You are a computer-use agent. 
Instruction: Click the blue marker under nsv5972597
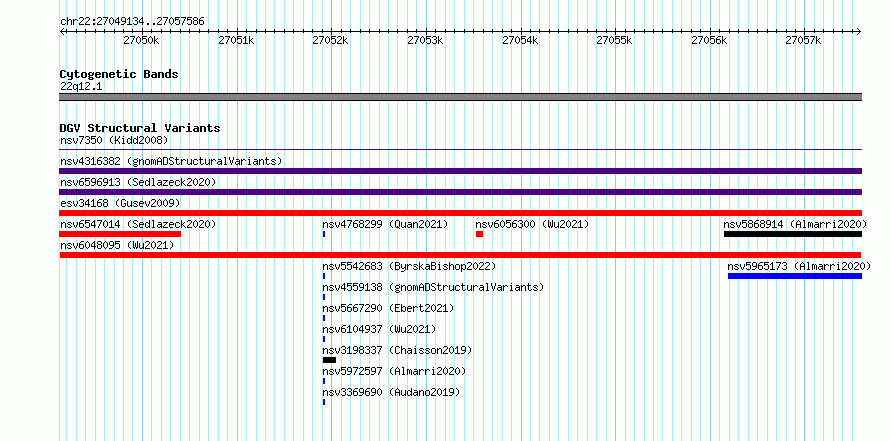click(x=324, y=381)
